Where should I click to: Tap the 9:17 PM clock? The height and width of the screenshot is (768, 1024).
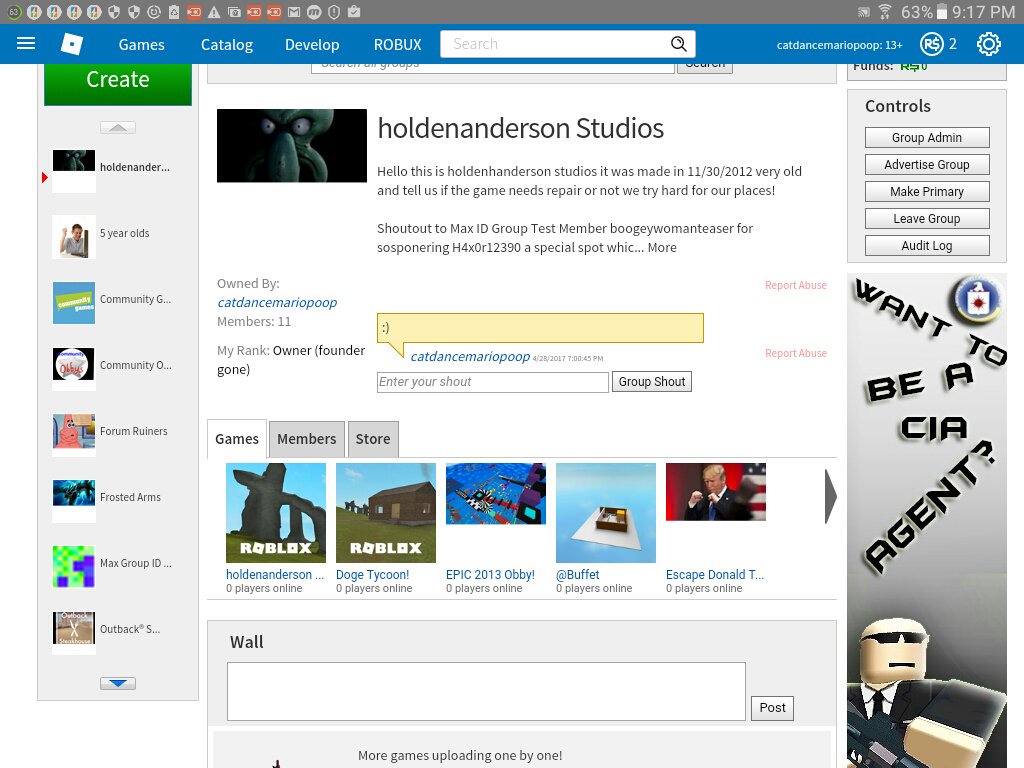[x=983, y=12]
